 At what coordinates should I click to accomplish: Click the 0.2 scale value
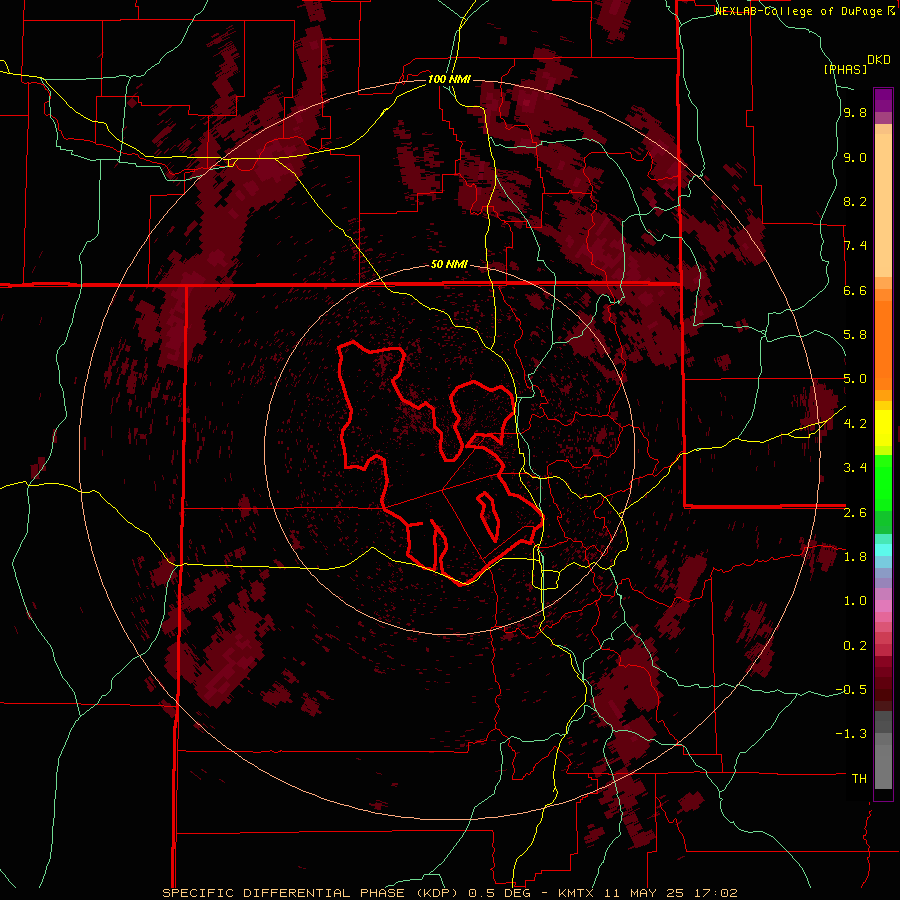(x=855, y=645)
